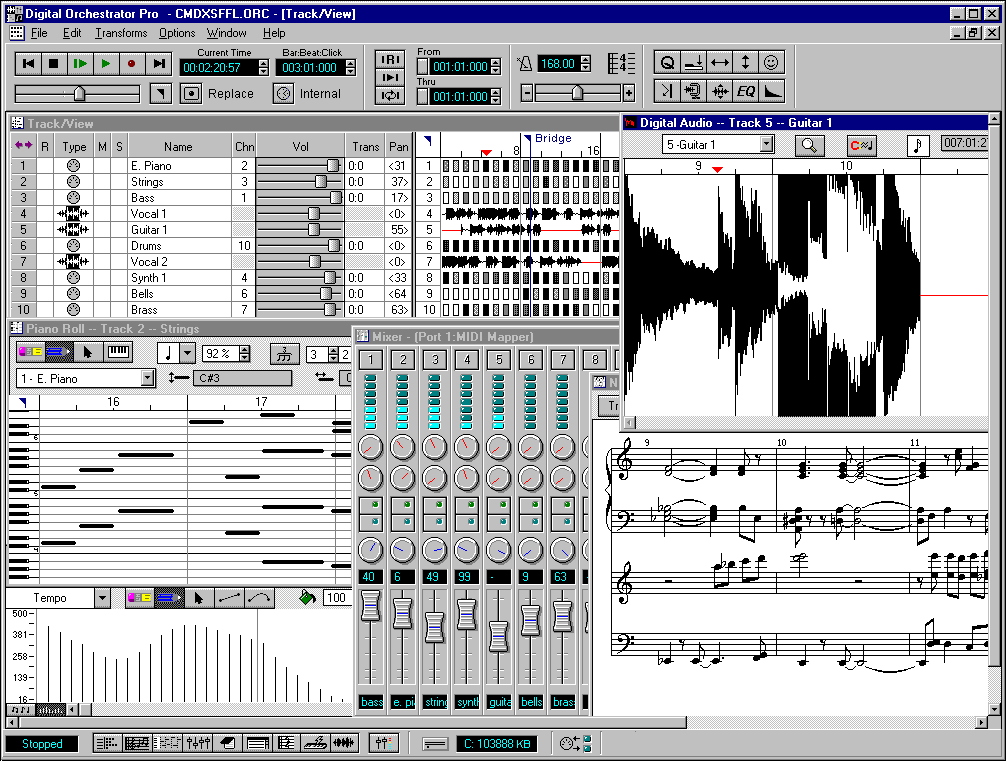Click the Record button in transport controls

click(x=131, y=64)
